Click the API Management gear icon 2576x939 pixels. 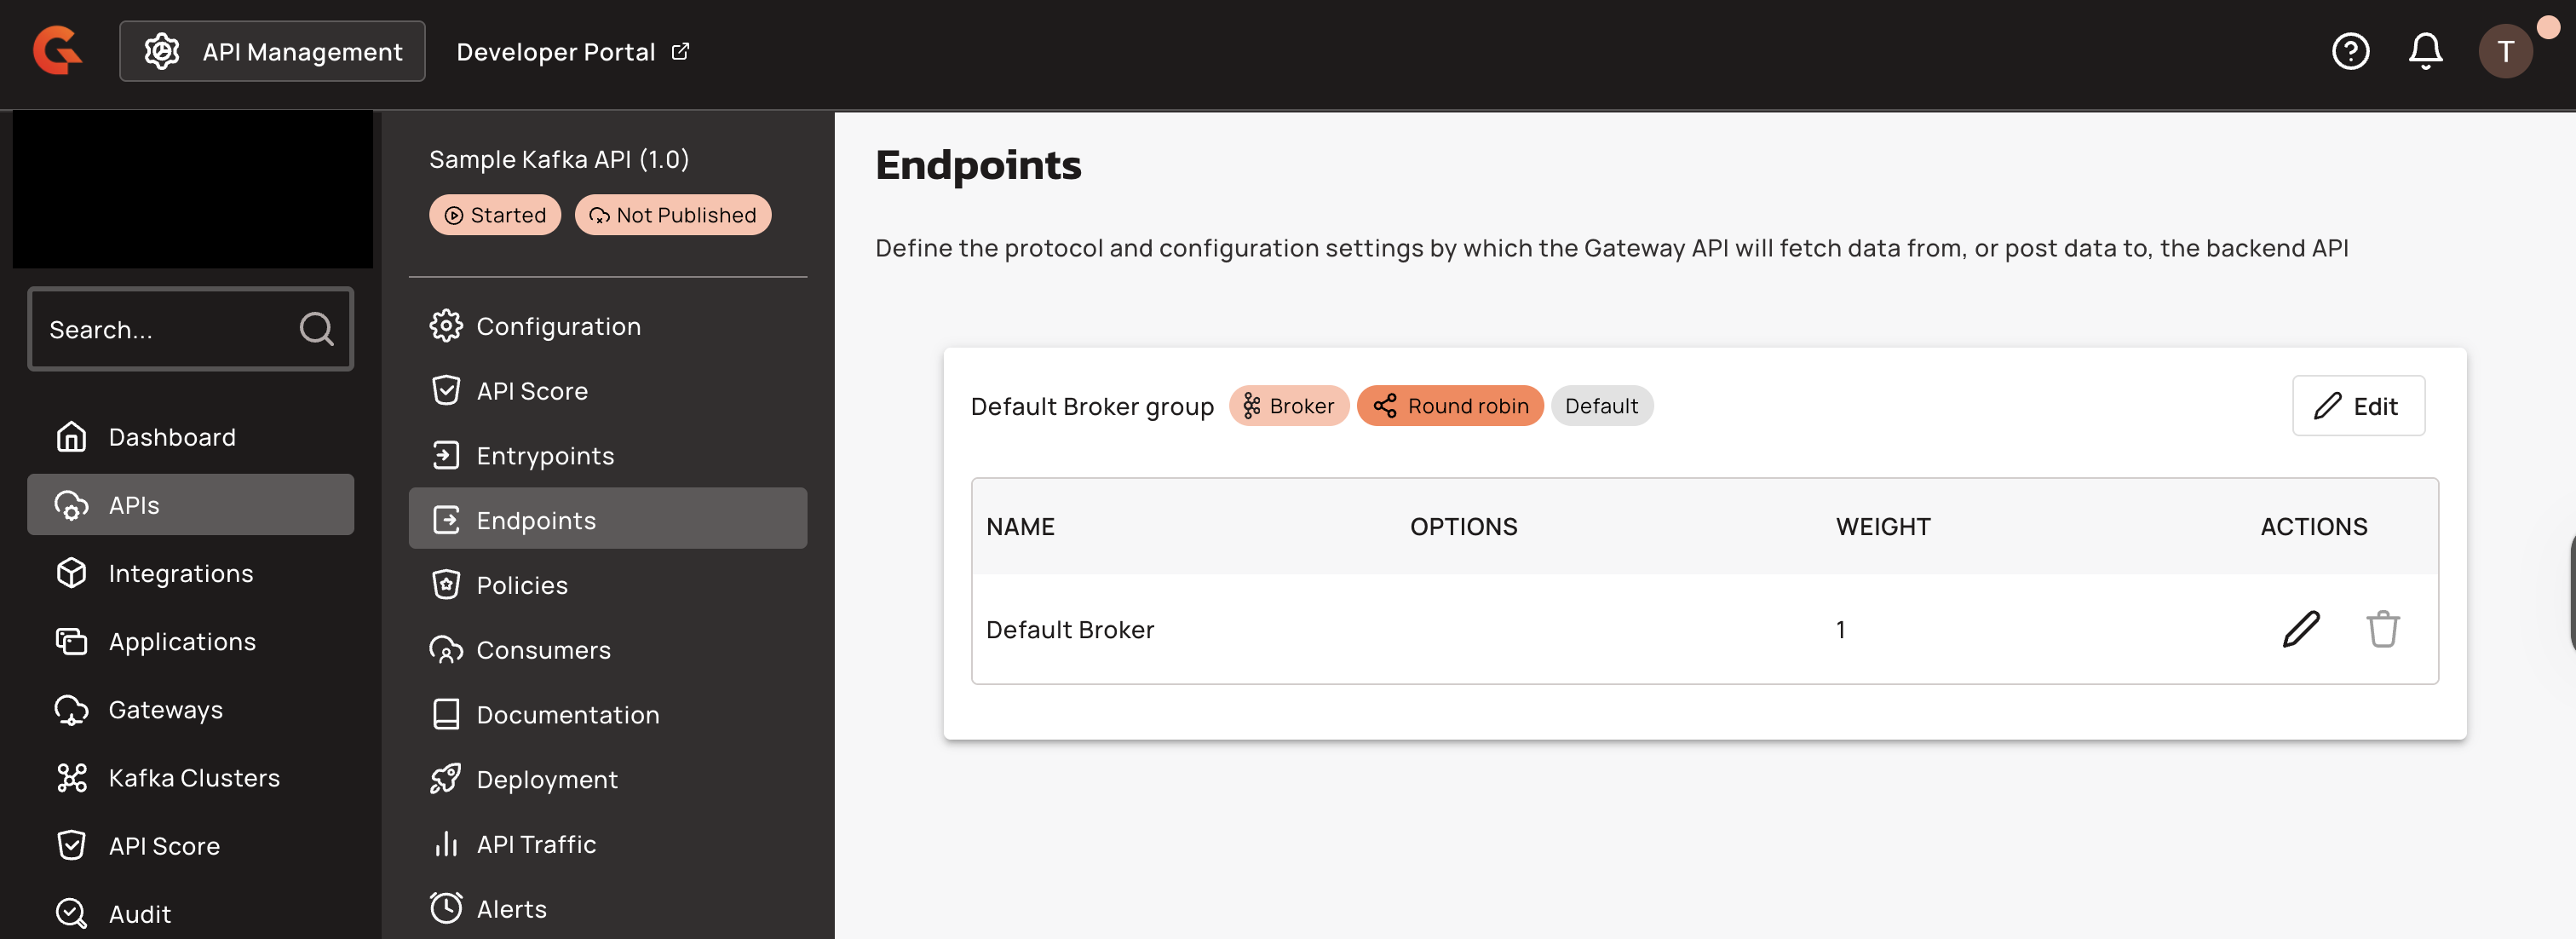tap(162, 51)
